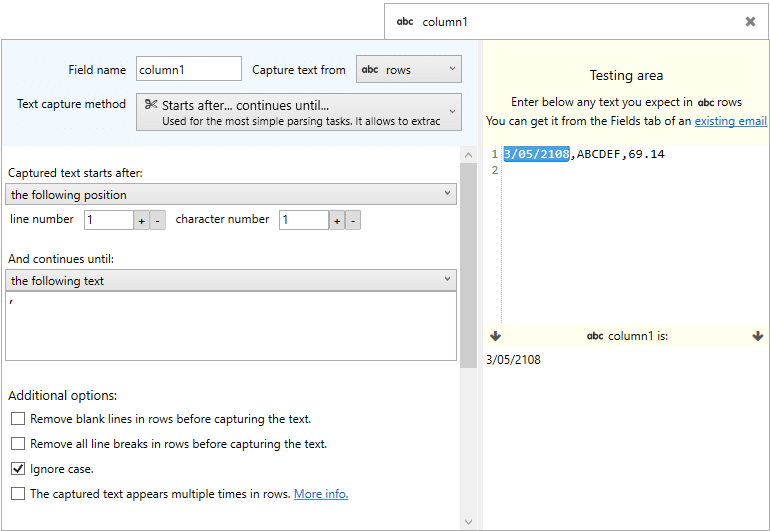The image size is (770, 531).
Task: Click the Field name input box
Action: (x=189, y=69)
